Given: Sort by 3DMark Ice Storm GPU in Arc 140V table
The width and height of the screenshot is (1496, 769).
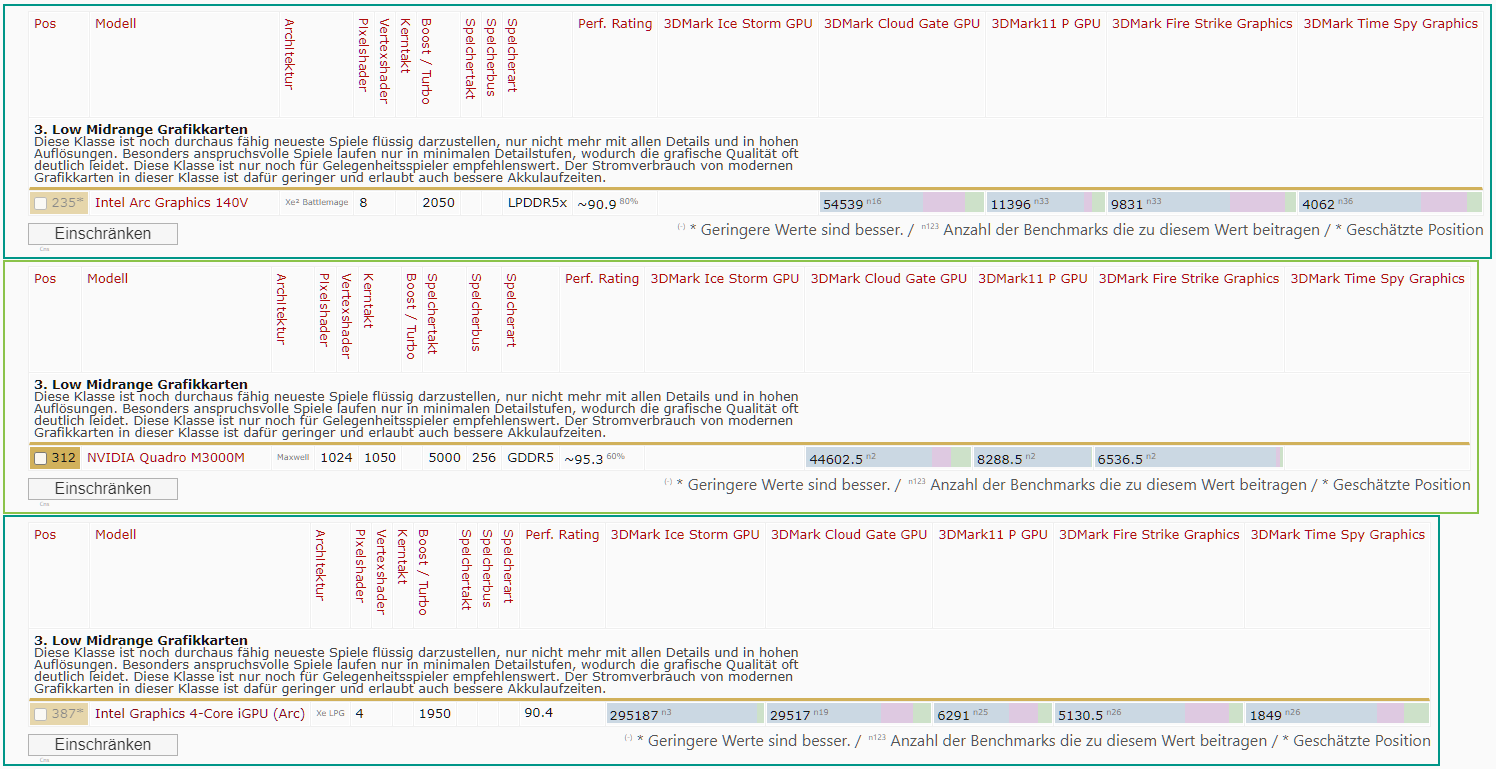Looking at the screenshot, I should (738, 23).
